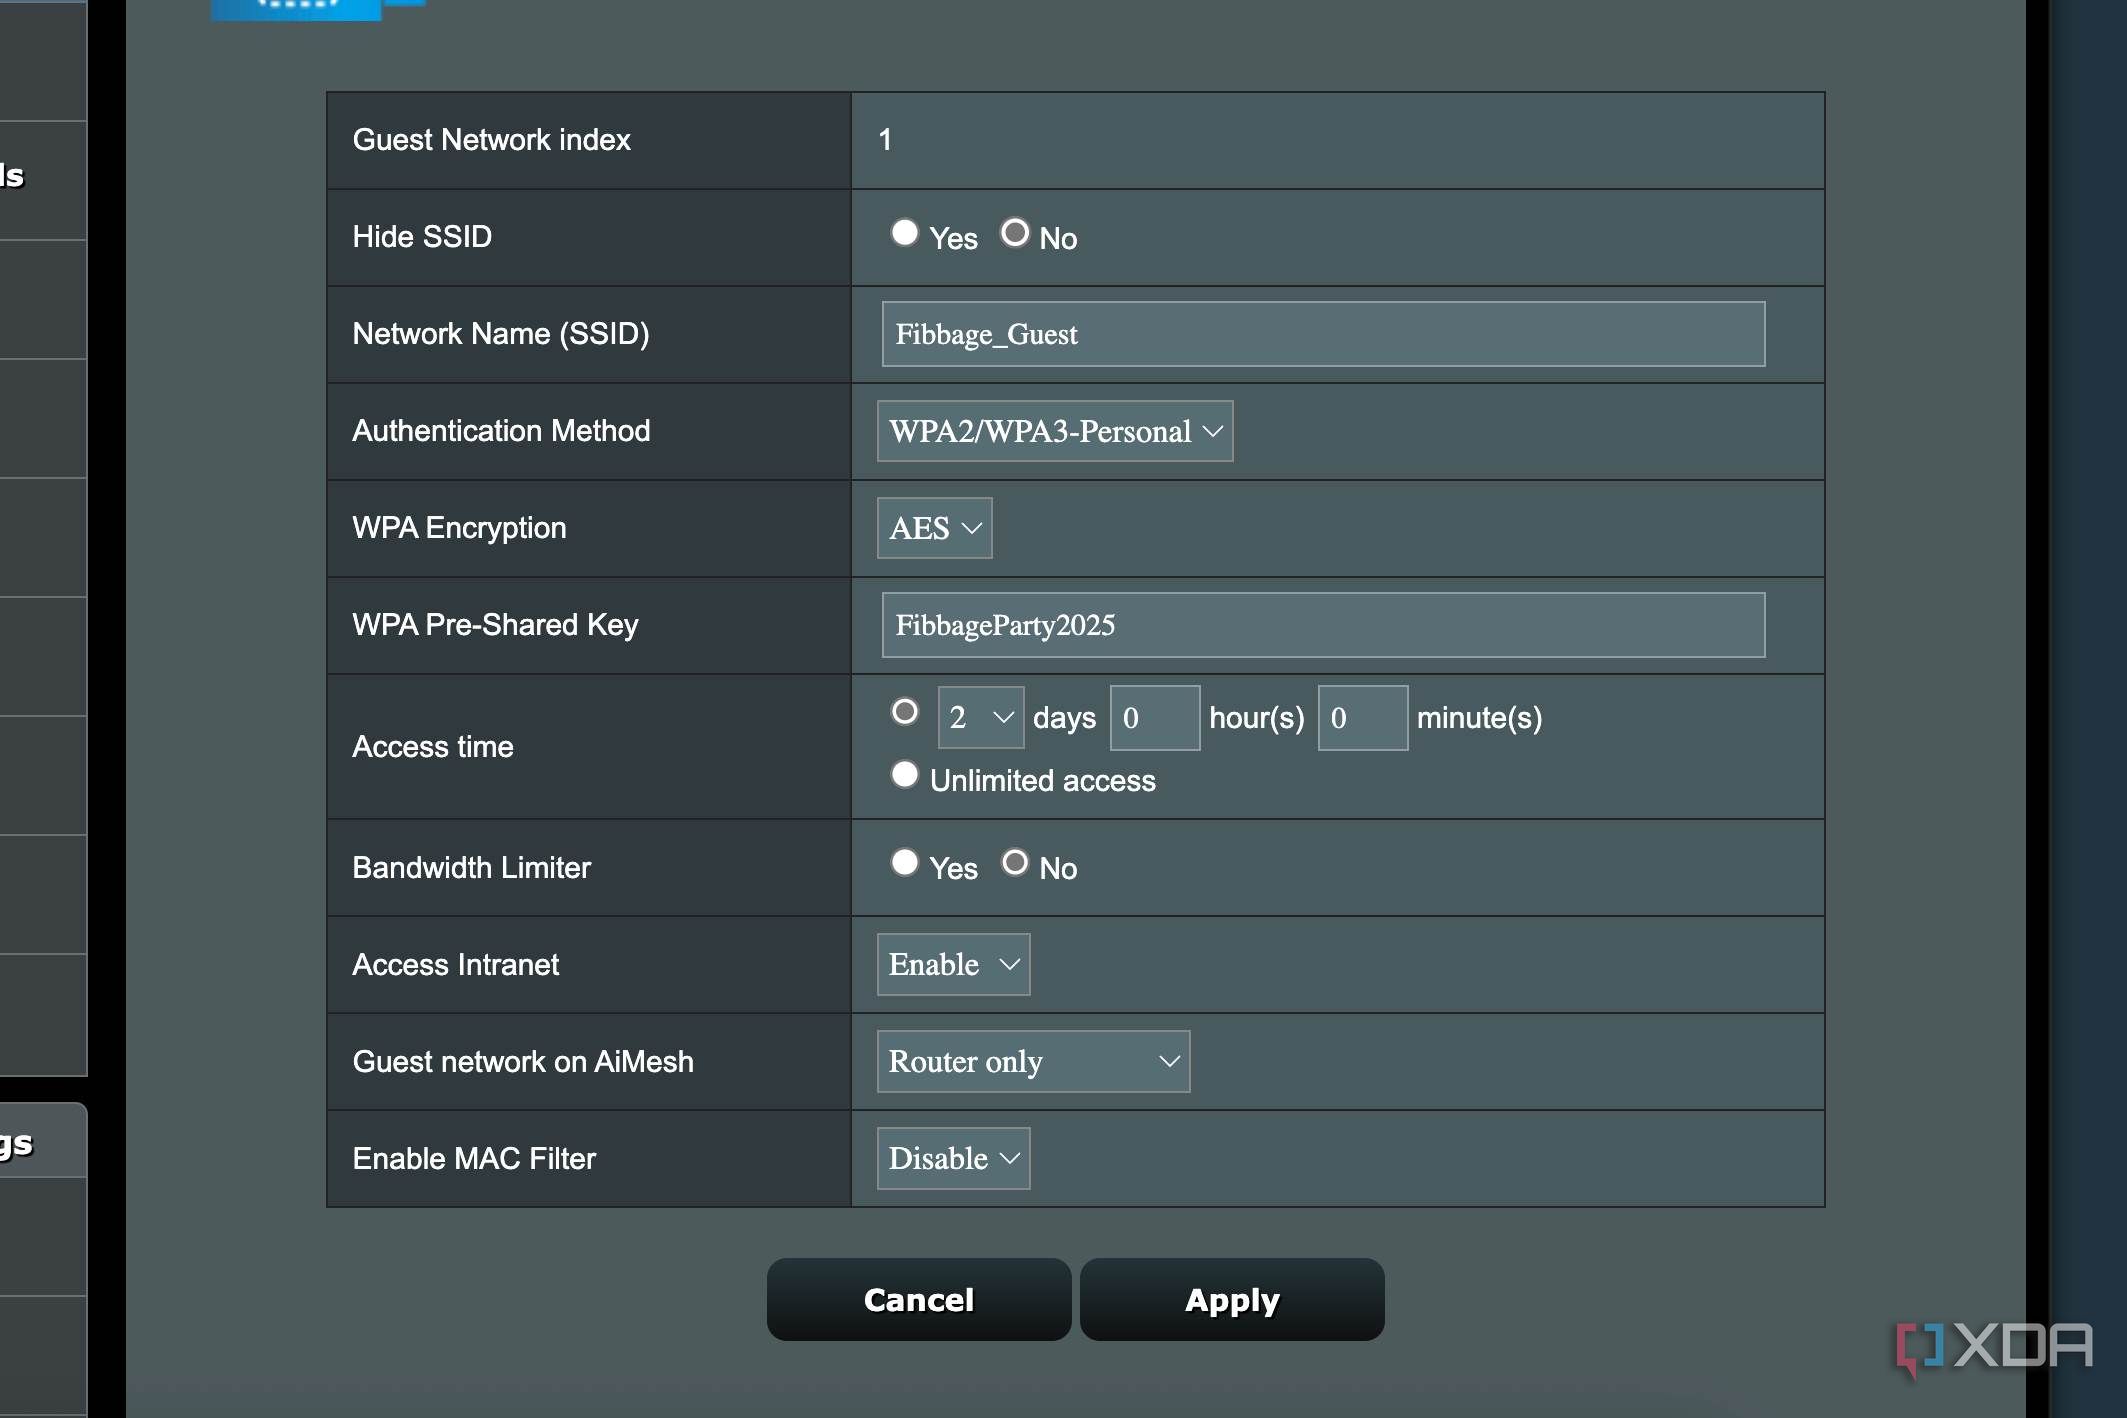
Task: Open the Guest network on AiMesh dropdown
Action: tap(1032, 1062)
